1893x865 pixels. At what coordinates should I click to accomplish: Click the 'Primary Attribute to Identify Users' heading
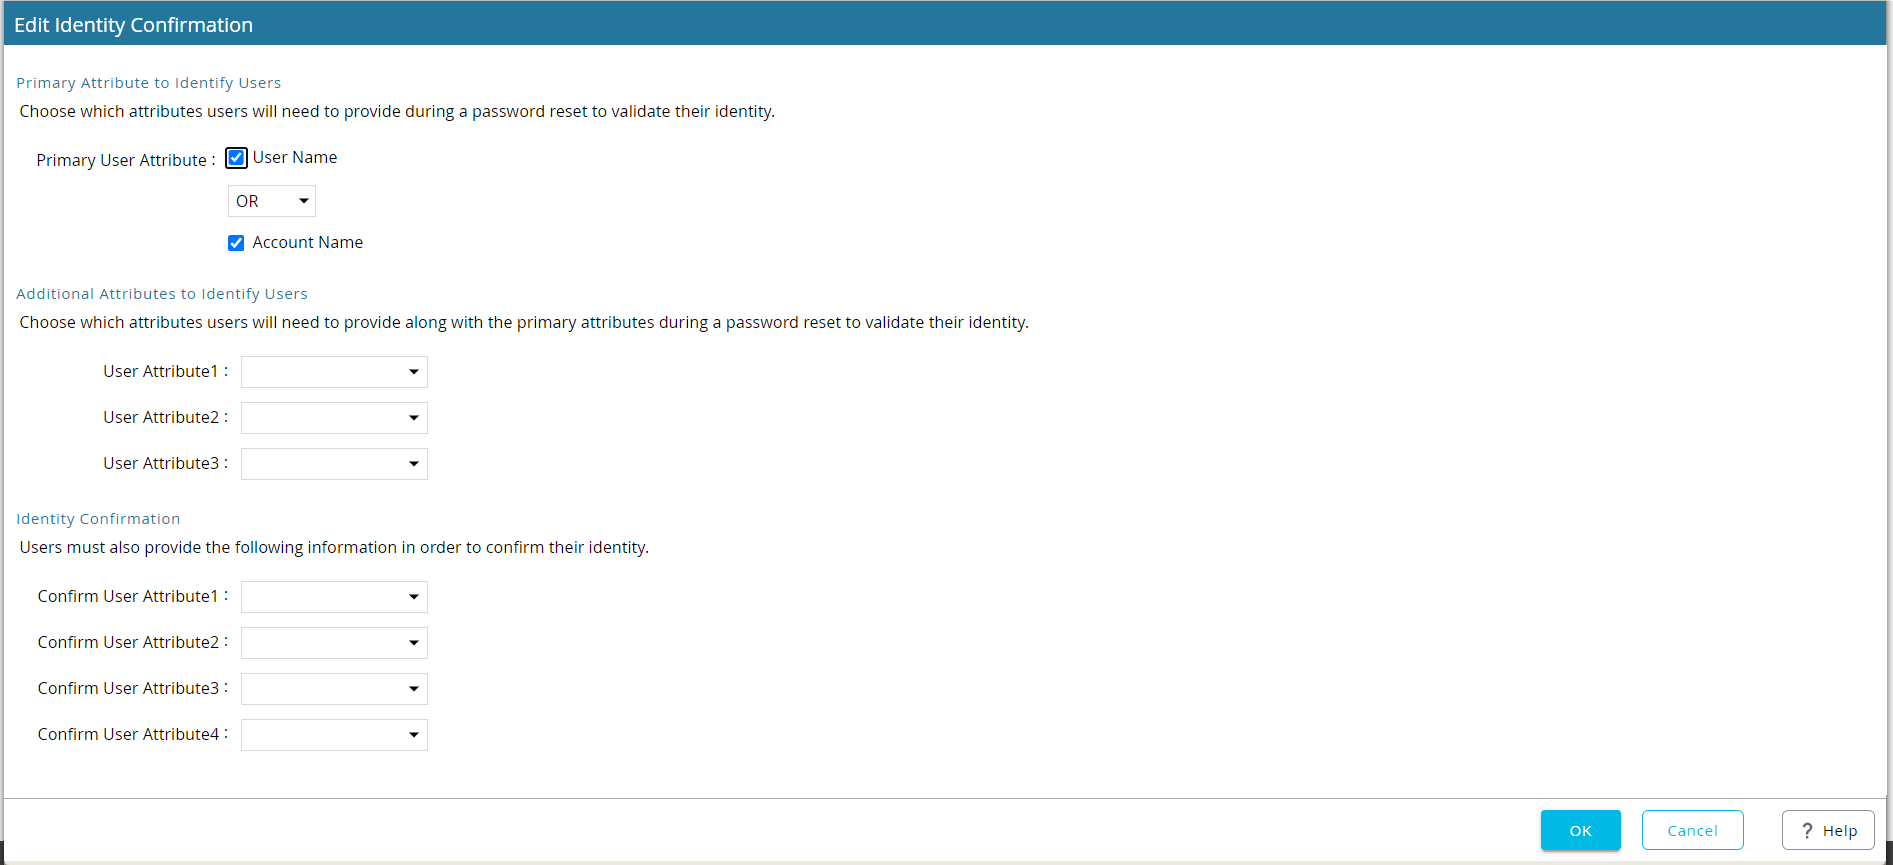[x=148, y=83]
